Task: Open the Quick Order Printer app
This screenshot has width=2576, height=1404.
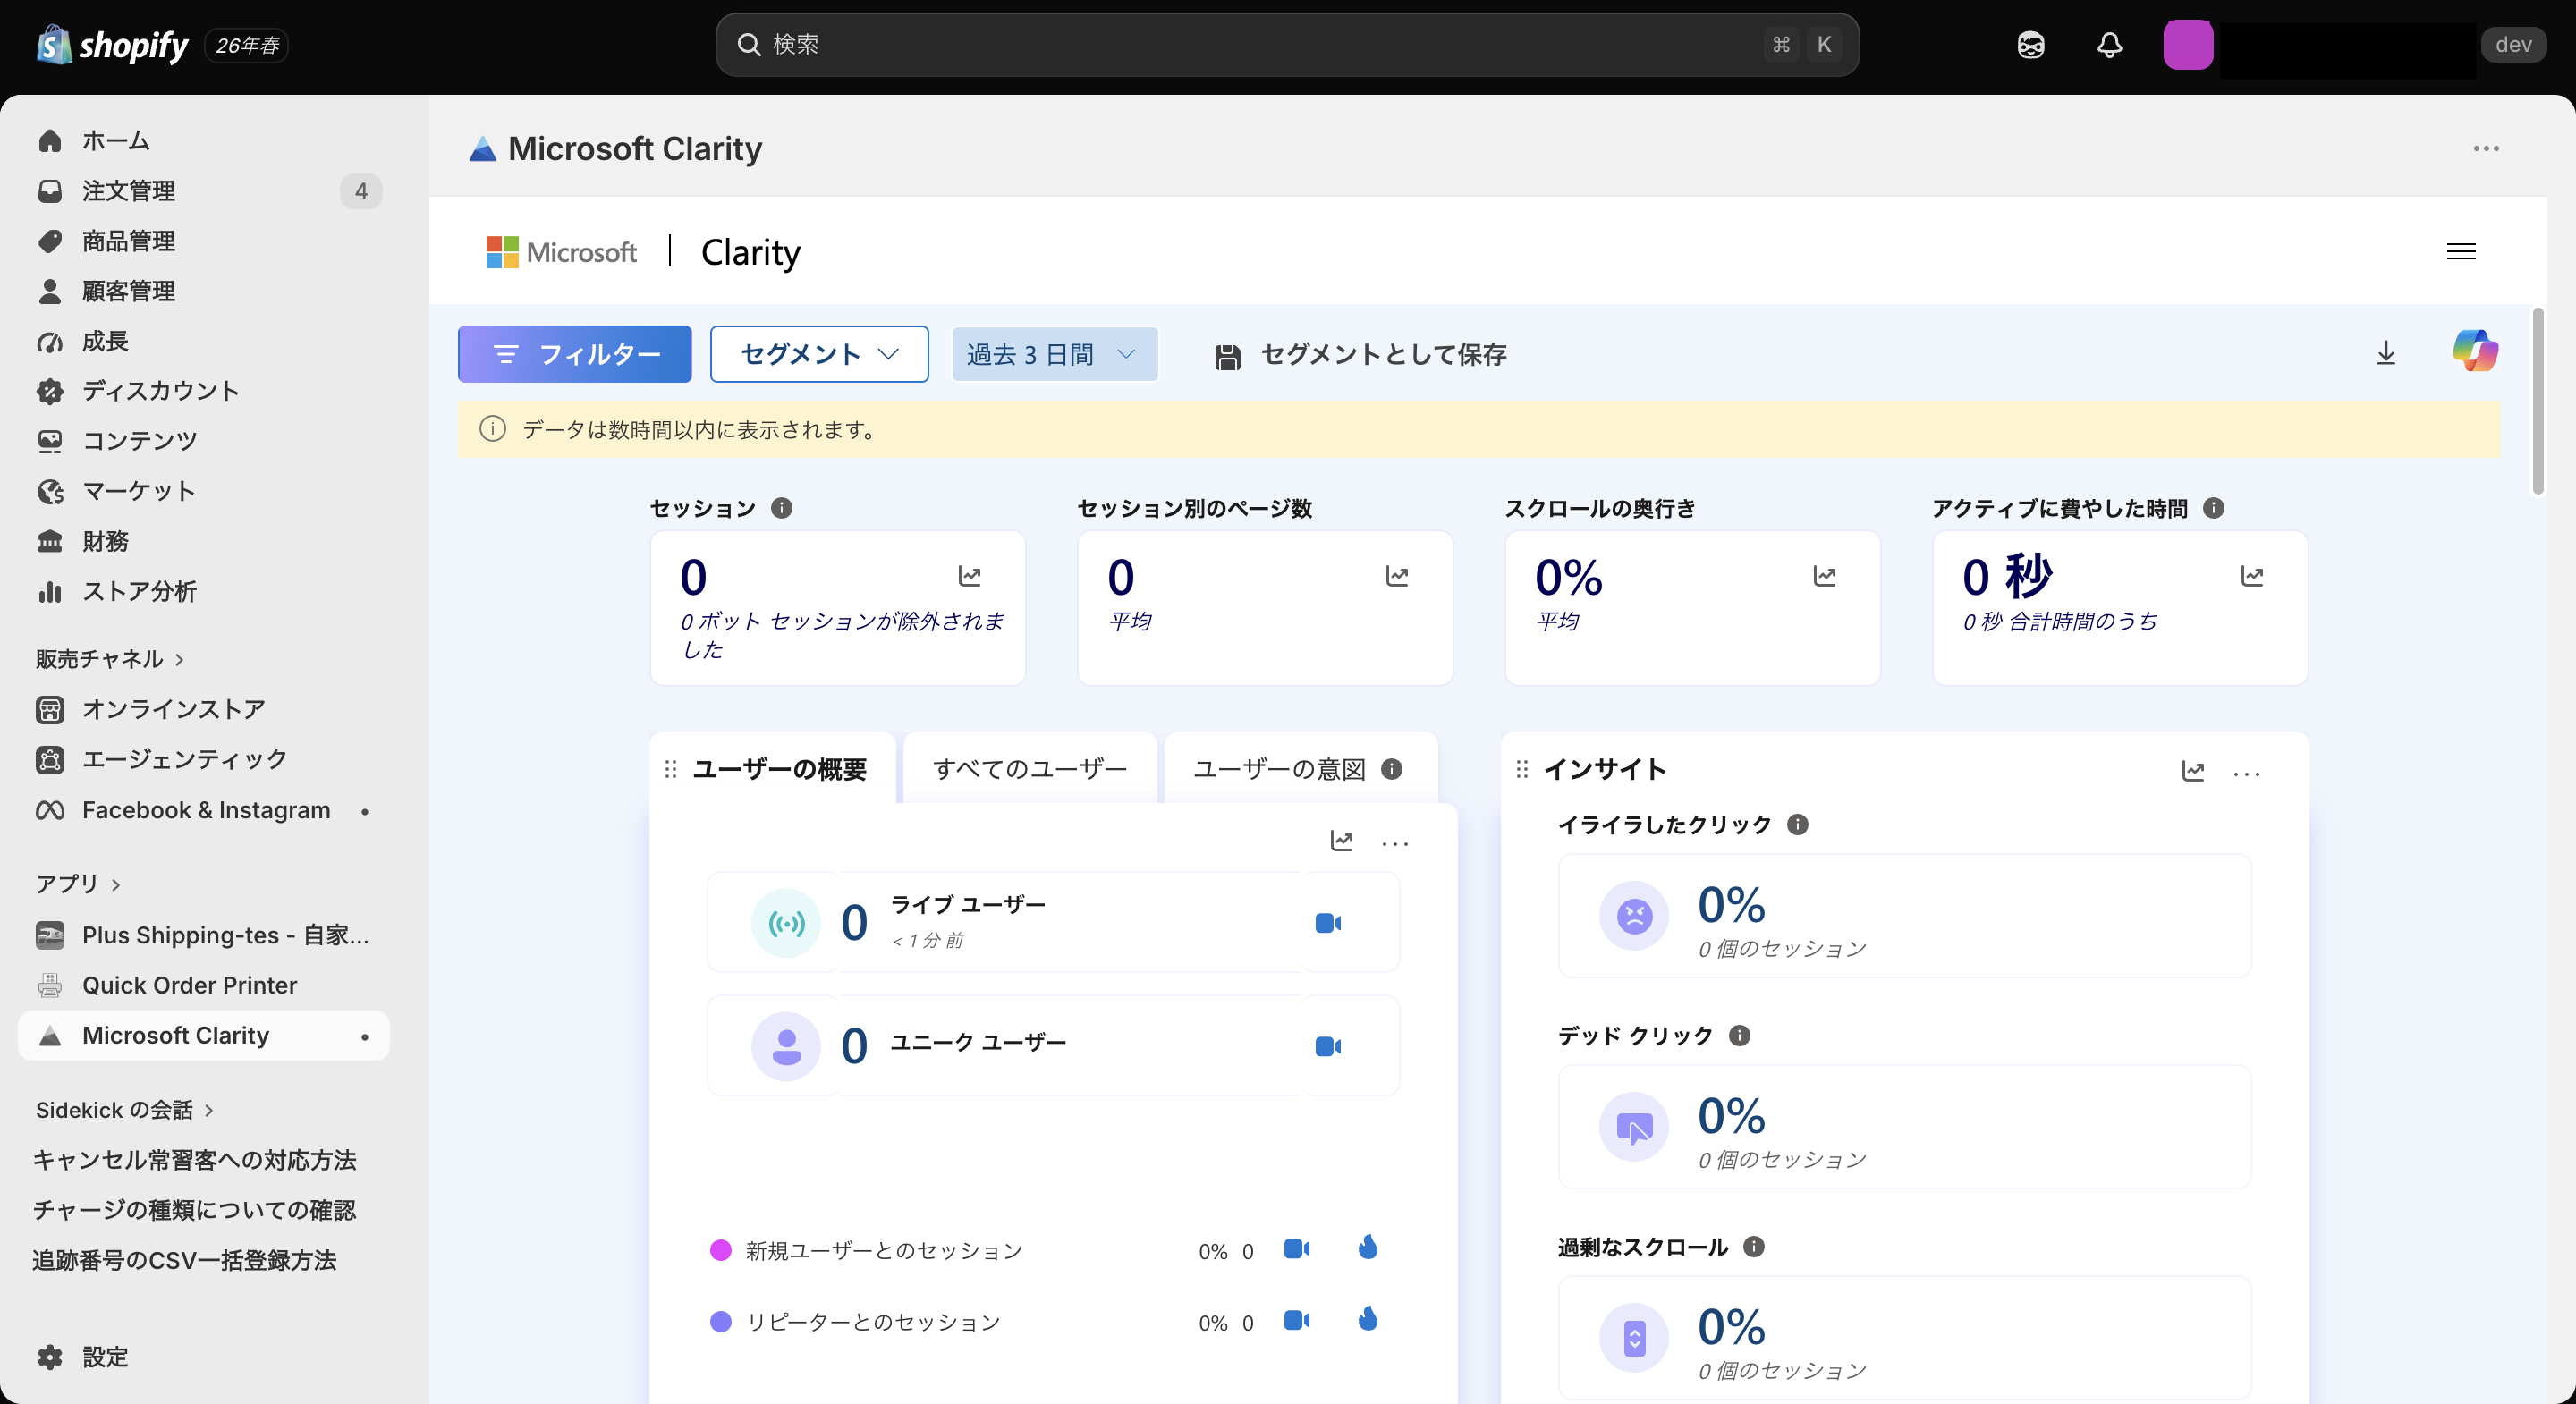Action: pos(204,985)
